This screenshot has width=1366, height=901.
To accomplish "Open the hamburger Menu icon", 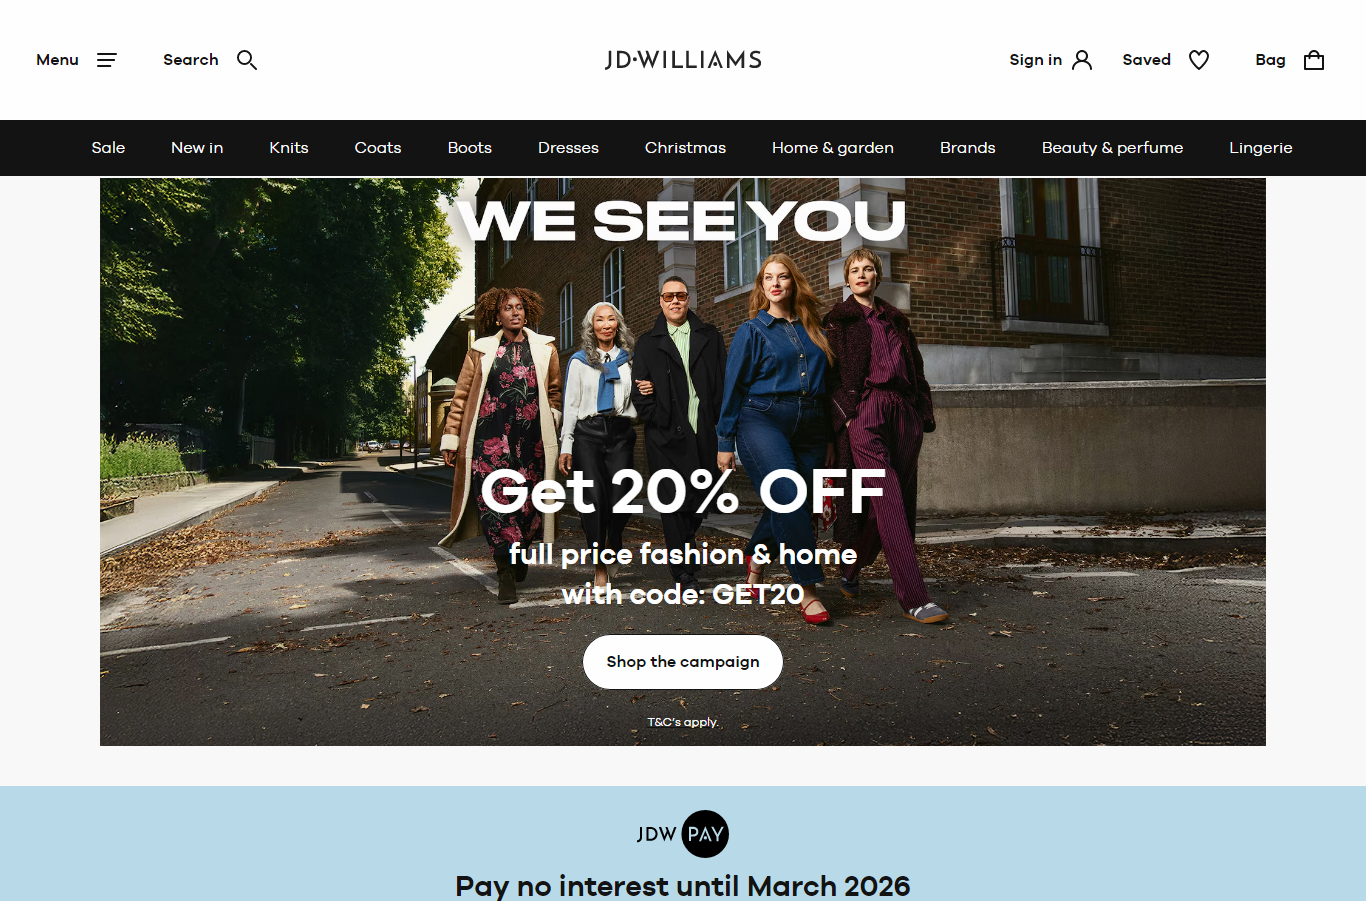I will click(106, 60).
